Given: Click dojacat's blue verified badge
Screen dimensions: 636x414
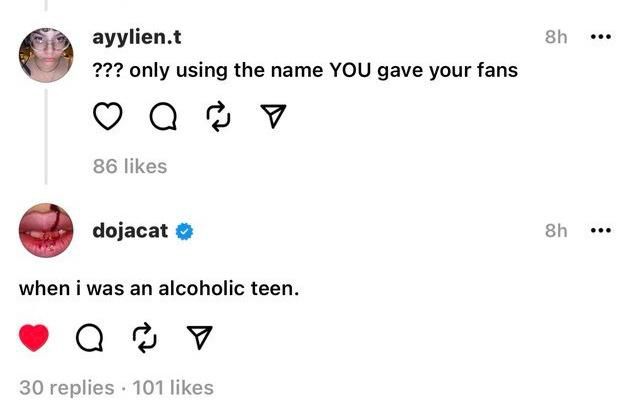Looking at the screenshot, I should click(184, 232).
